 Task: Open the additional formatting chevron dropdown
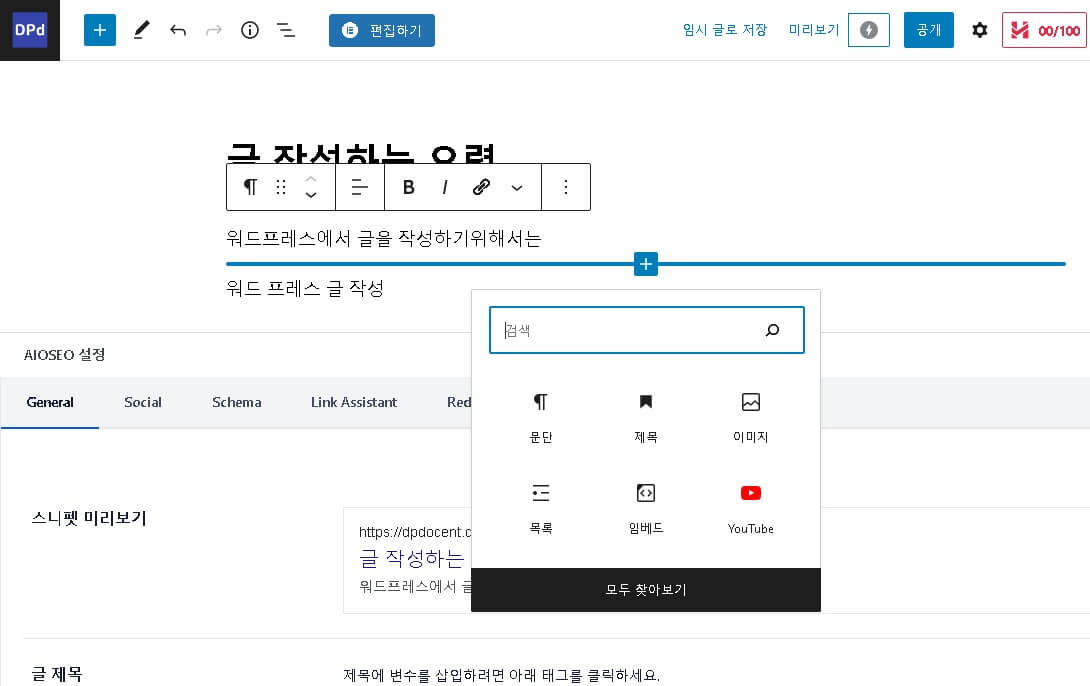click(x=517, y=187)
